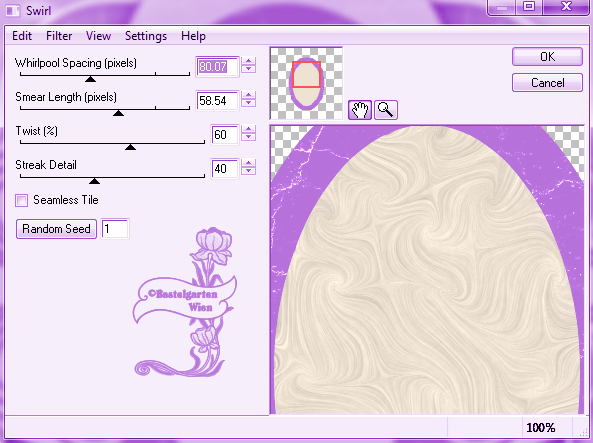Open the Filter menu
The height and width of the screenshot is (443, 593).
(59, 36)
